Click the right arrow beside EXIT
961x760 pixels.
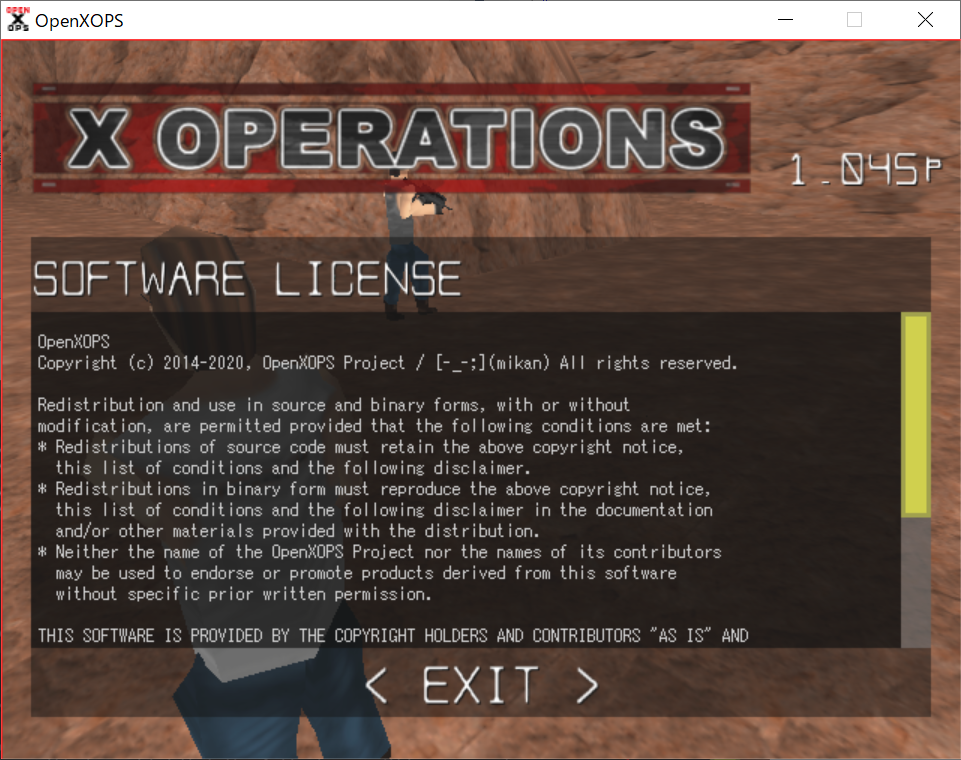(587, 685)
